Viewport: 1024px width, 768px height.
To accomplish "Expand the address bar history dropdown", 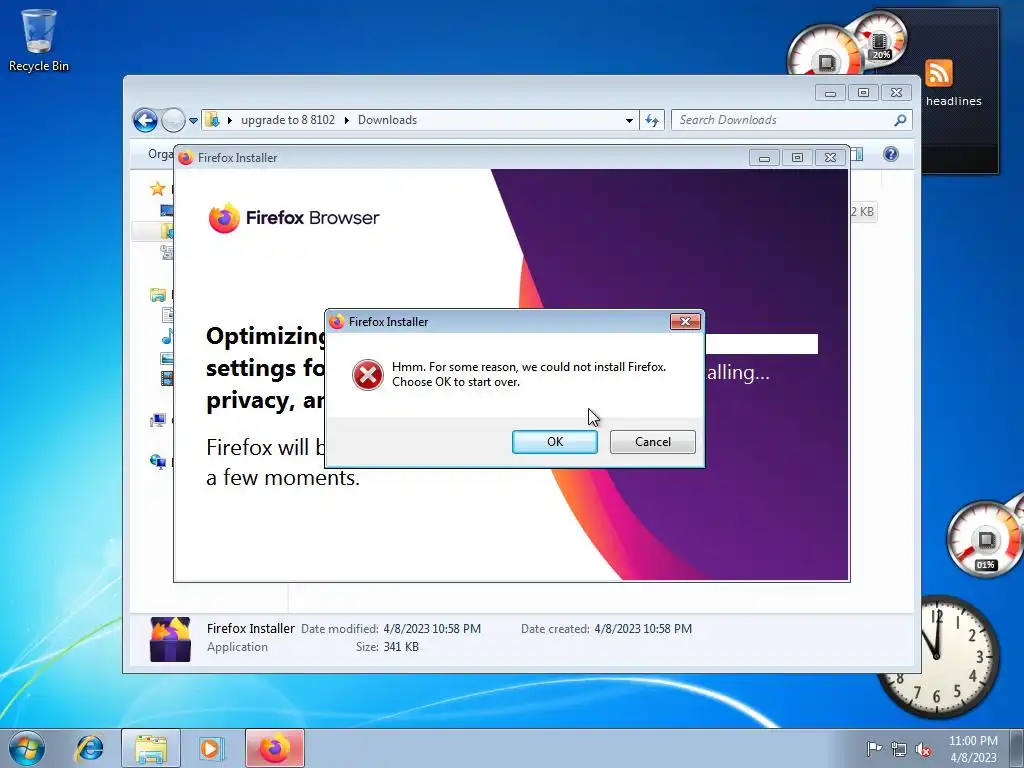I will pyautogui.click(x=629, y=120).
